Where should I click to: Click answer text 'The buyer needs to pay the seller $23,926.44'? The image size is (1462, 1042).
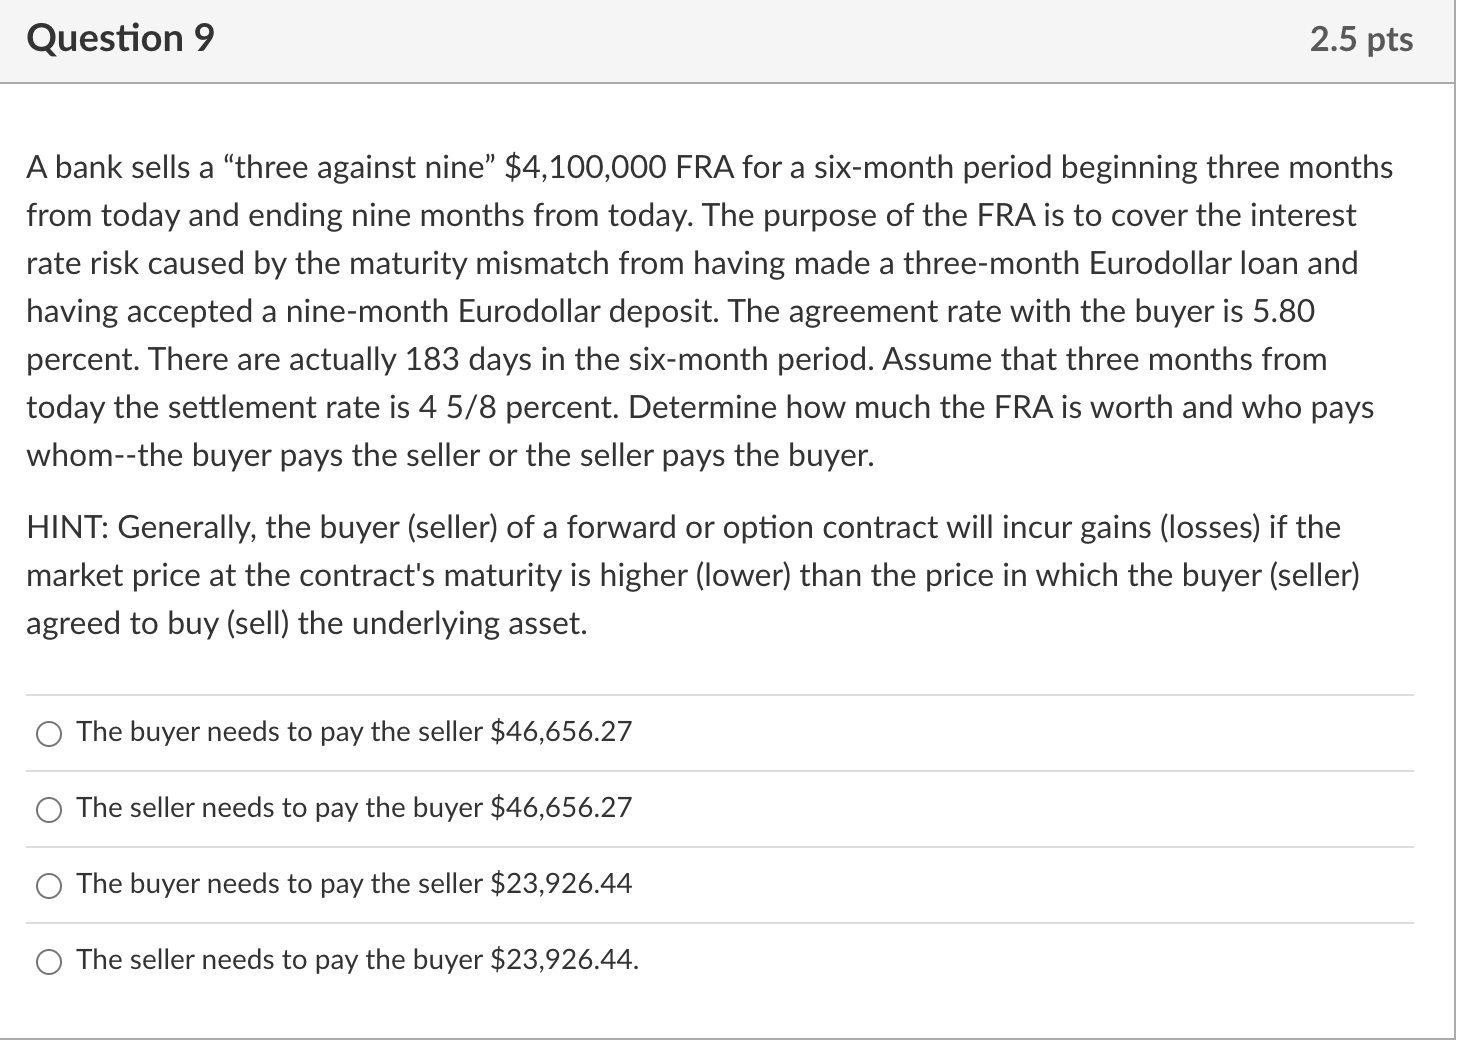coord(354,884)
